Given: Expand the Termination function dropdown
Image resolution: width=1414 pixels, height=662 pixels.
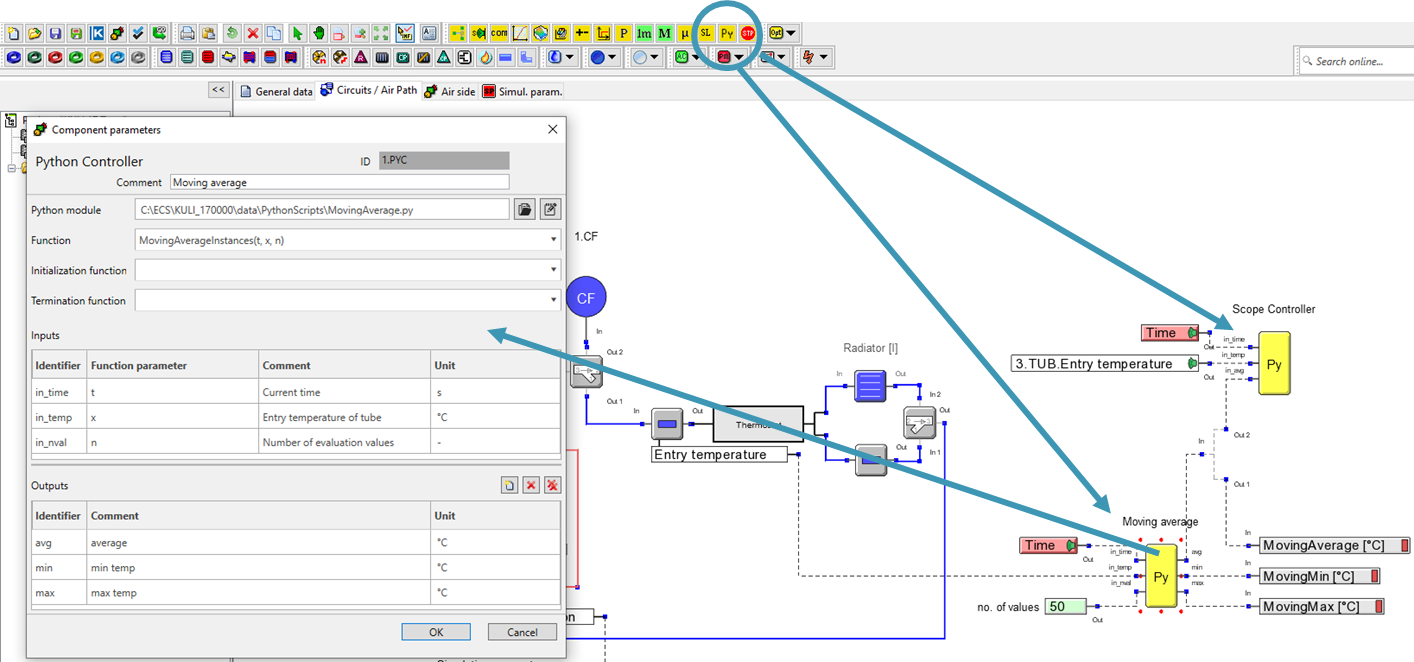Looking at the screenshot, I should tap(553, 300).
